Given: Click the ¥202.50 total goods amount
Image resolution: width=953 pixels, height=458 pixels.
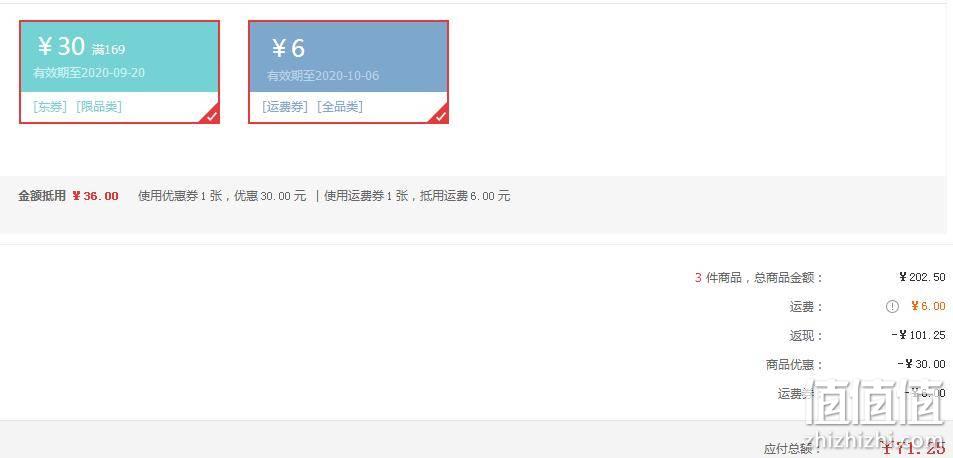Looking at the screenshot, I should (x=922, y=278).
